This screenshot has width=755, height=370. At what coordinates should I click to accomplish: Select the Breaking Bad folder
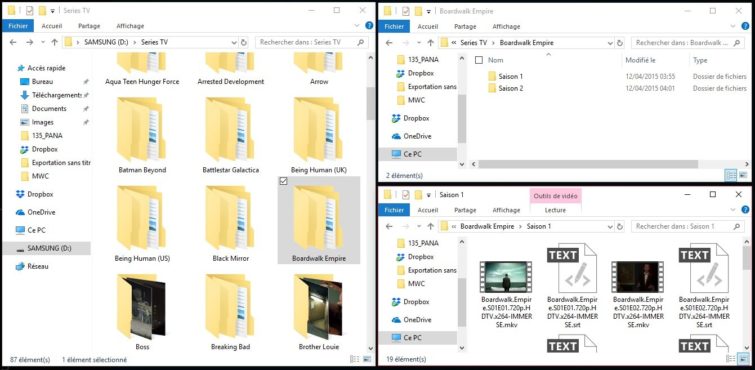[x=231, y=312]
